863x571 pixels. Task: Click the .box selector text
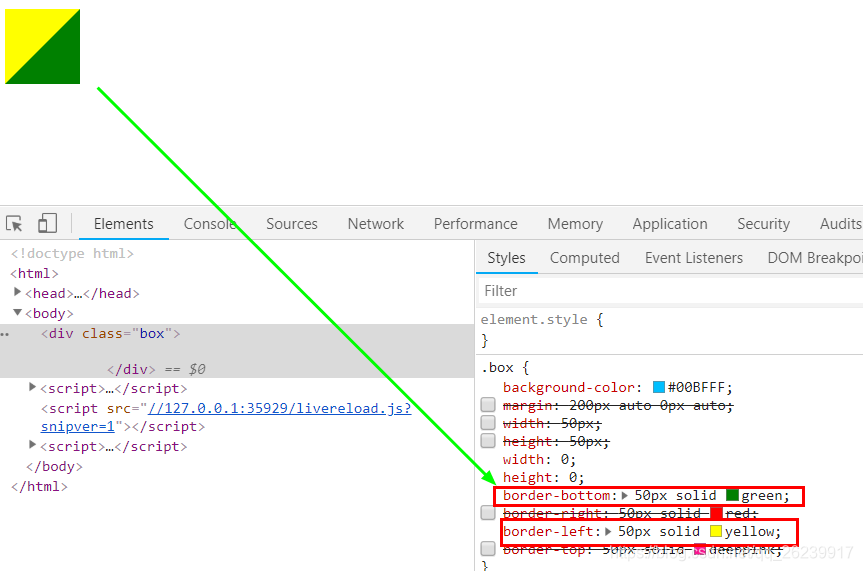497,367
